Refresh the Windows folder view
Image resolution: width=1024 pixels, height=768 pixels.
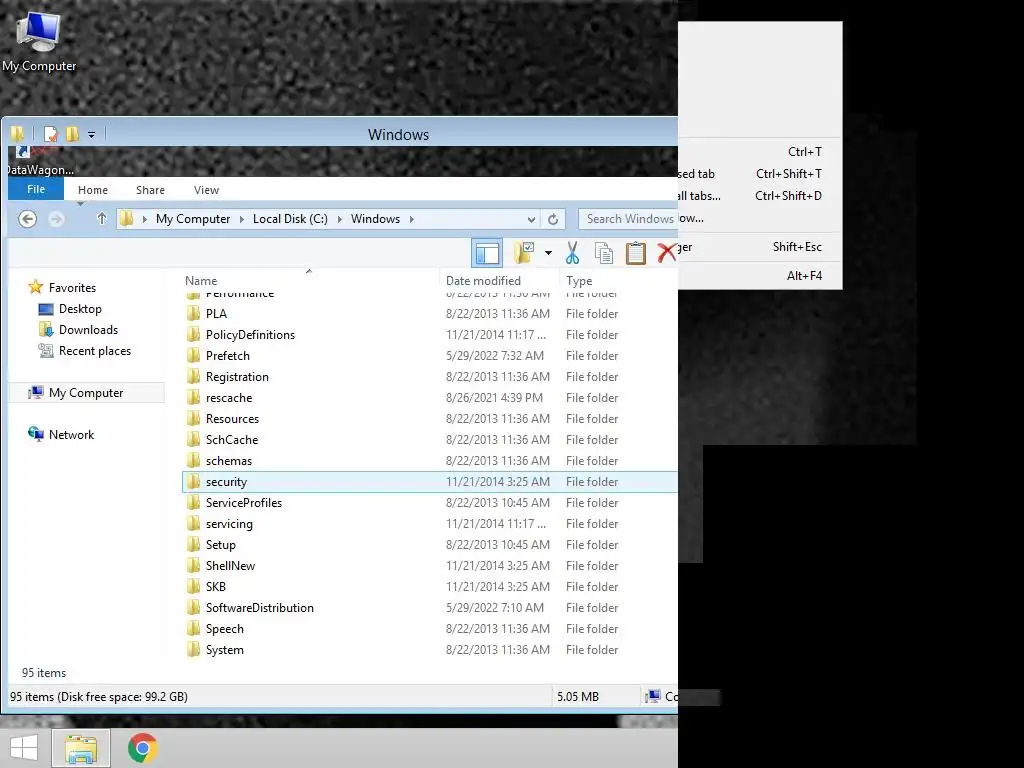pyautogui.click(x=552, y=219)
